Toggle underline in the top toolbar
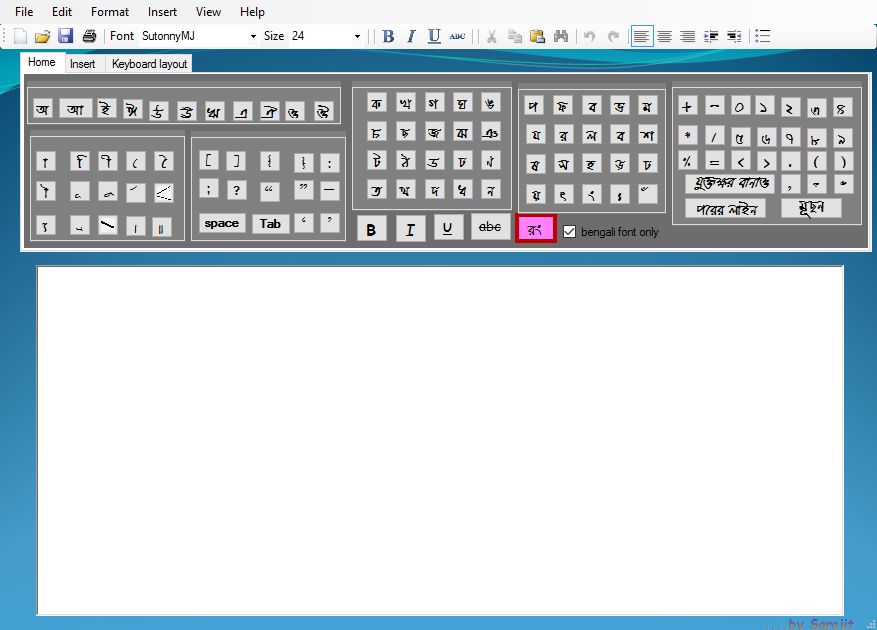Viewport: 877px width, 630px height. 434,36
